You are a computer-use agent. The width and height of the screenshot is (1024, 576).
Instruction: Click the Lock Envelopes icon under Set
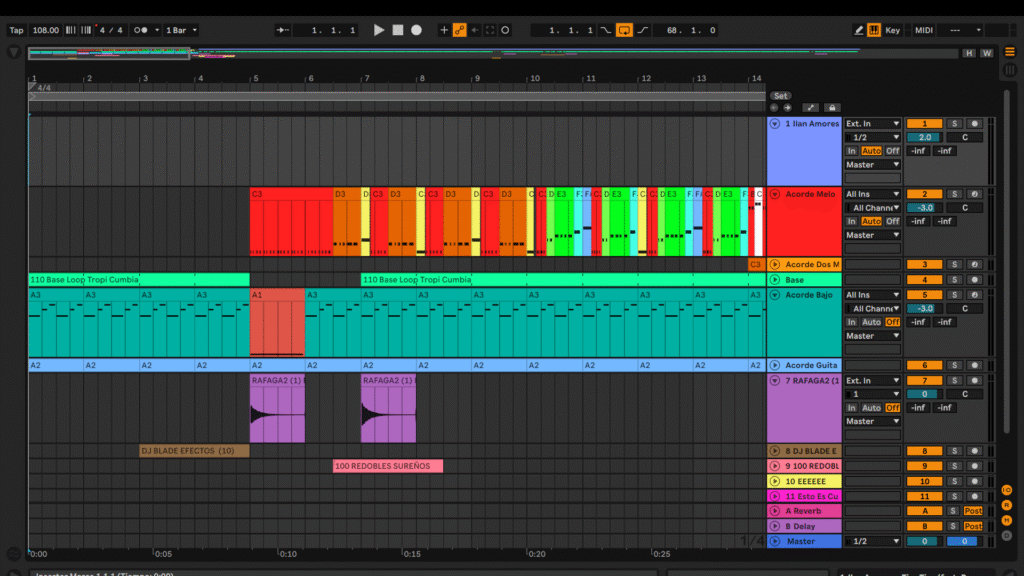(x=832, y=107)
